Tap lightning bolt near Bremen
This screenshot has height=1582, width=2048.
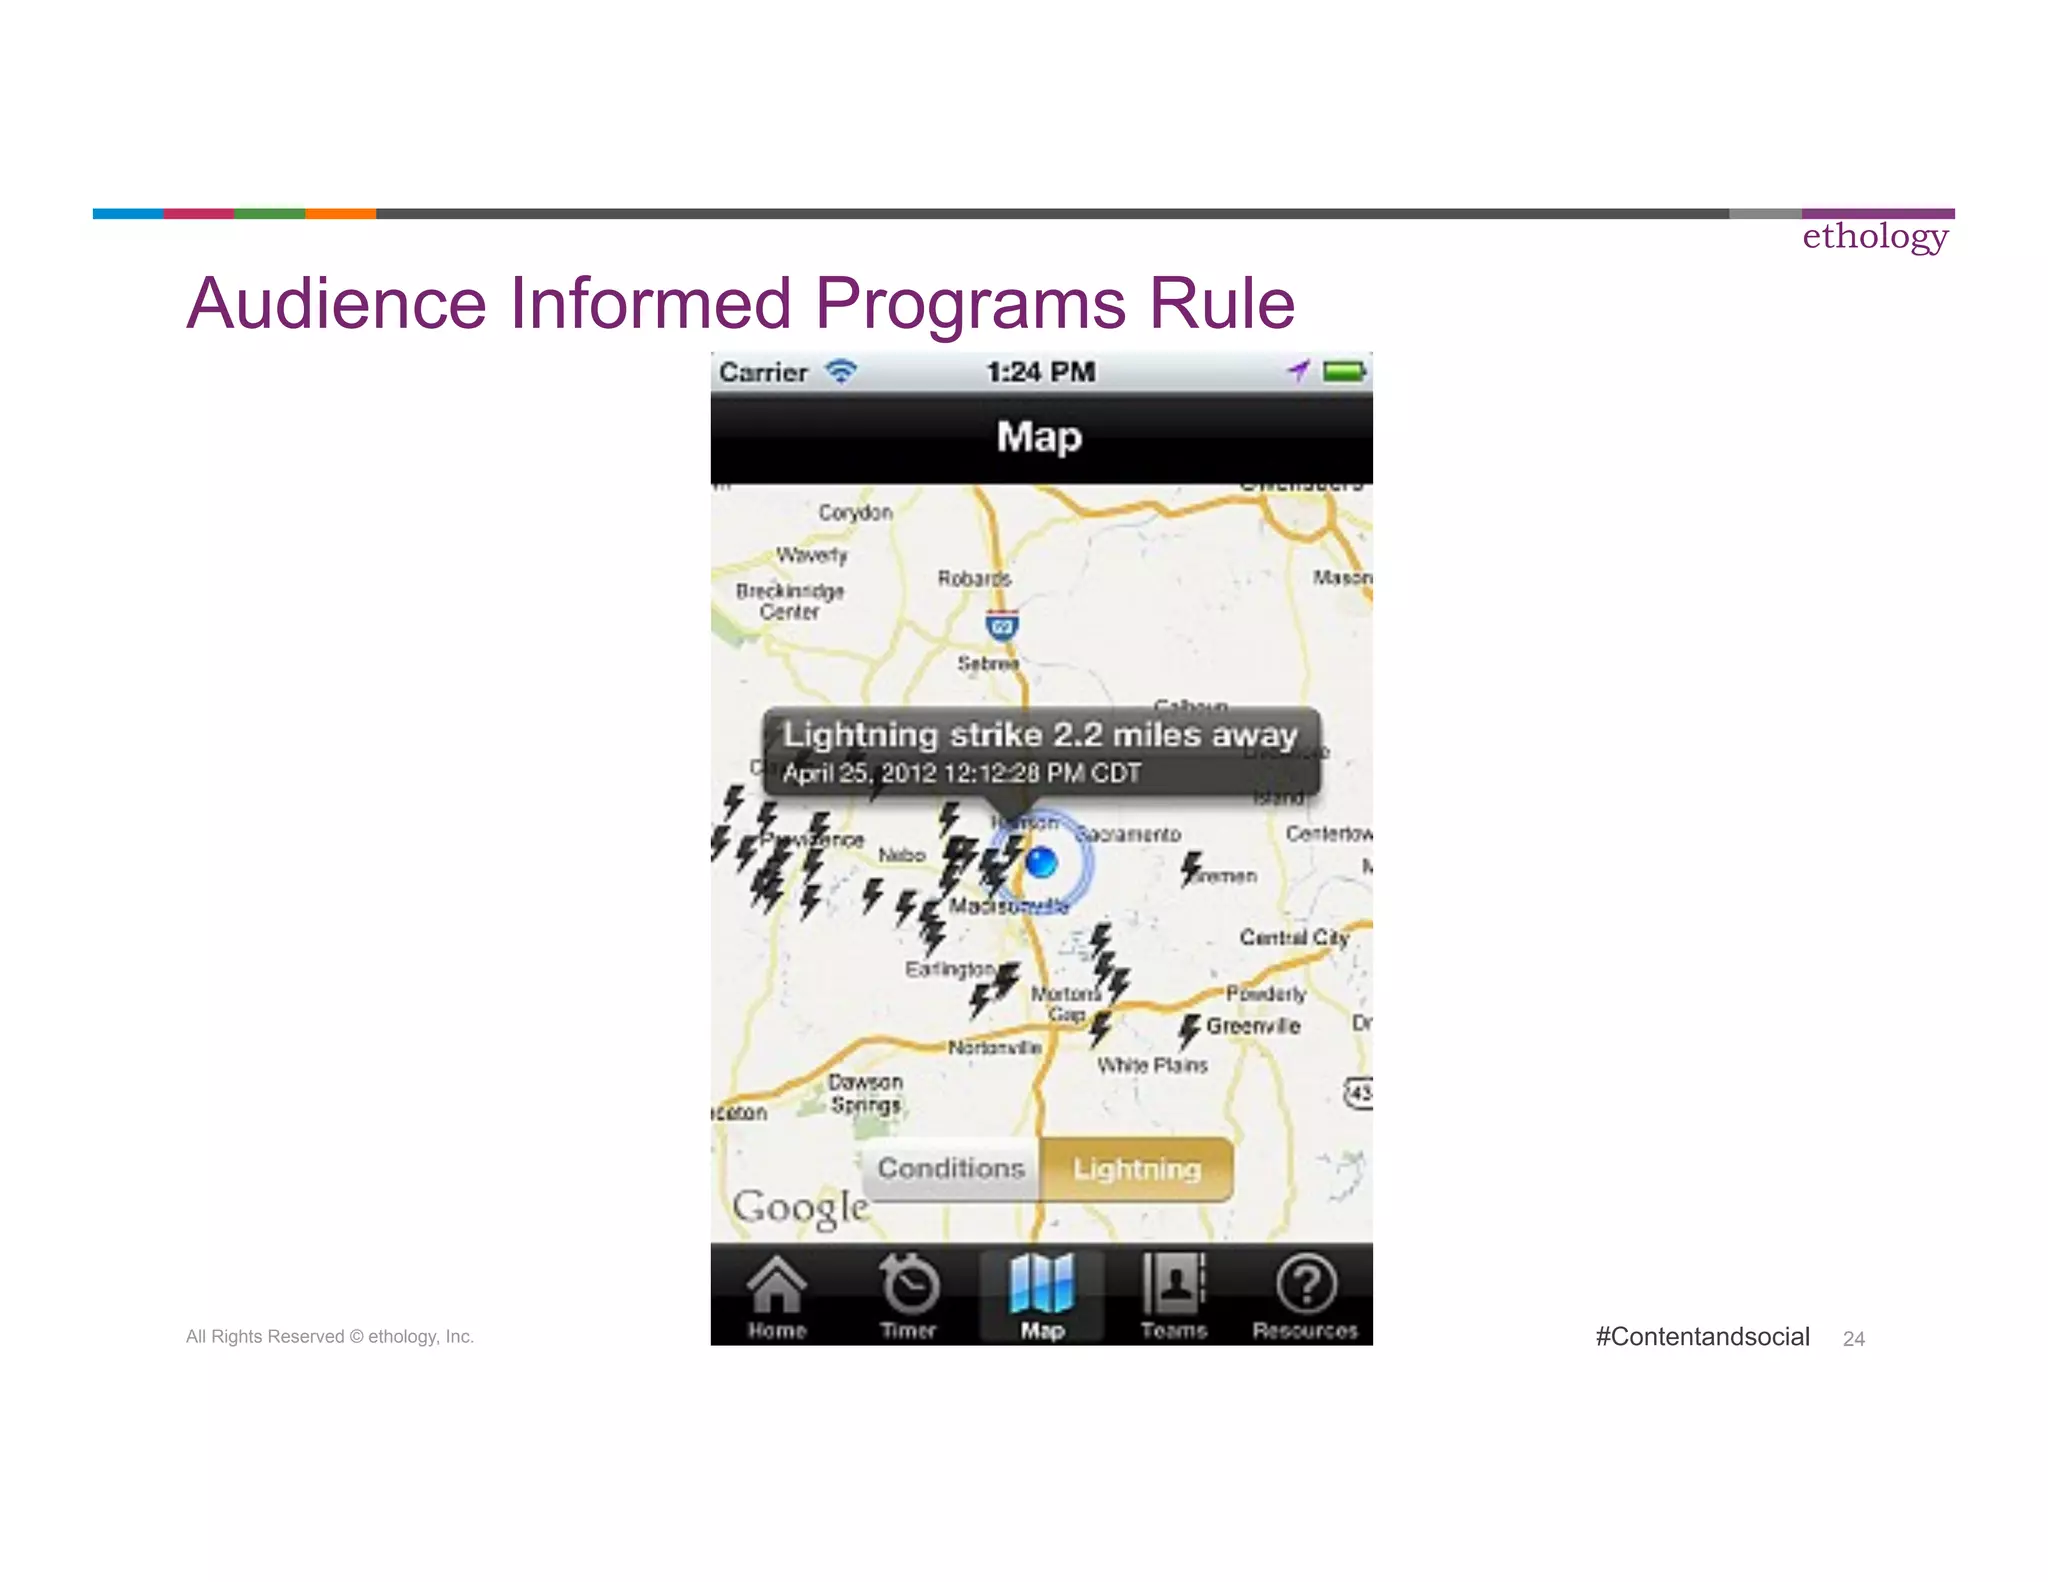(1190, 868)
